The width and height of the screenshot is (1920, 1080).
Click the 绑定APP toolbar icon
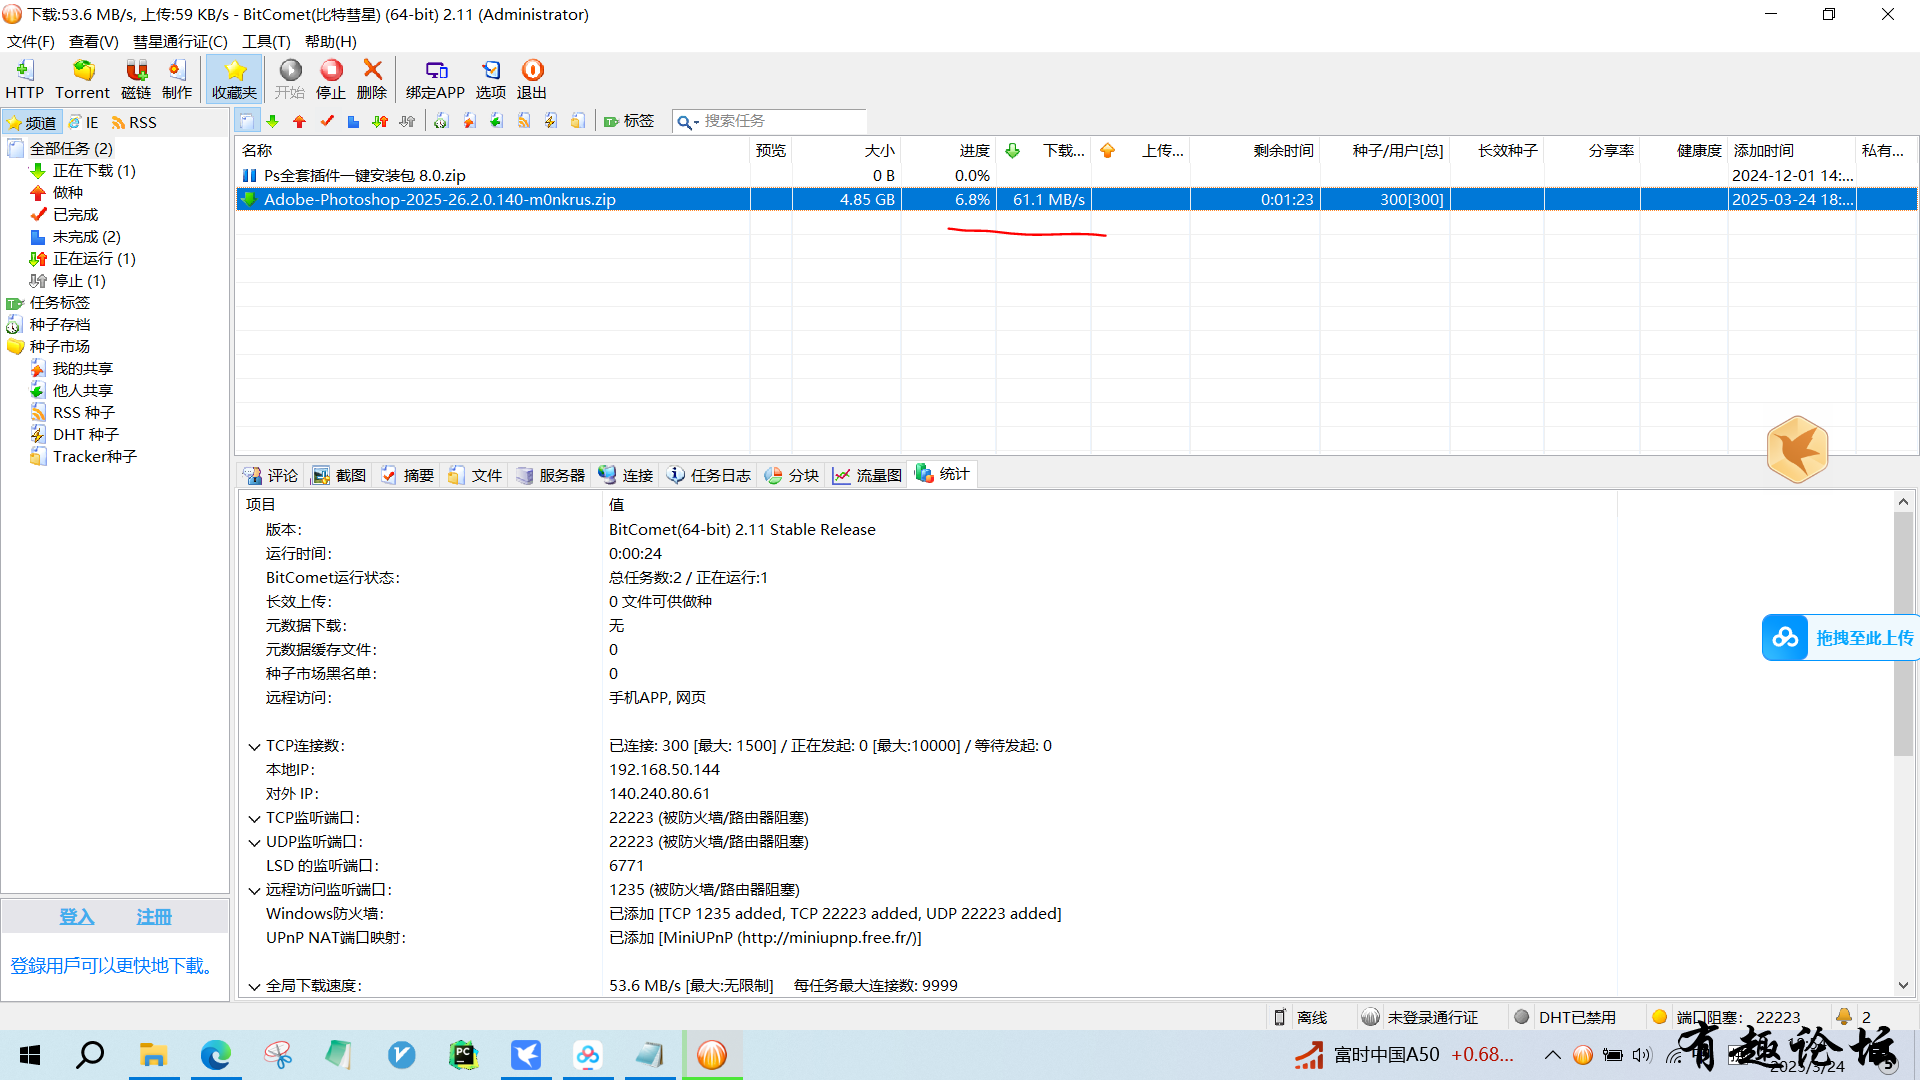435,79
